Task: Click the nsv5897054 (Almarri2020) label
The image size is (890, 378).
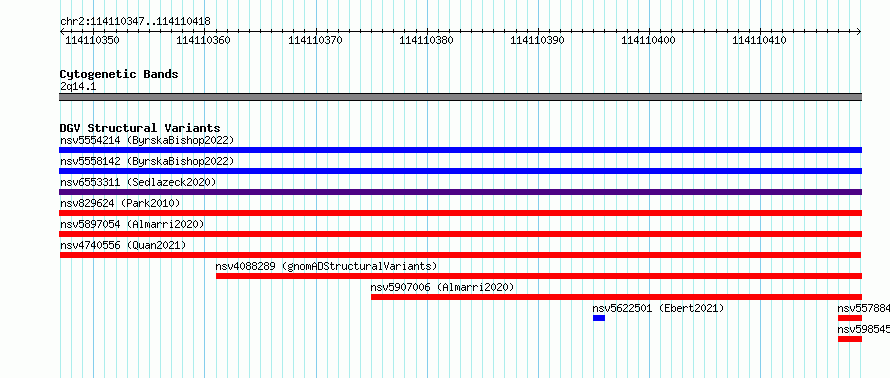Action: 132,224
